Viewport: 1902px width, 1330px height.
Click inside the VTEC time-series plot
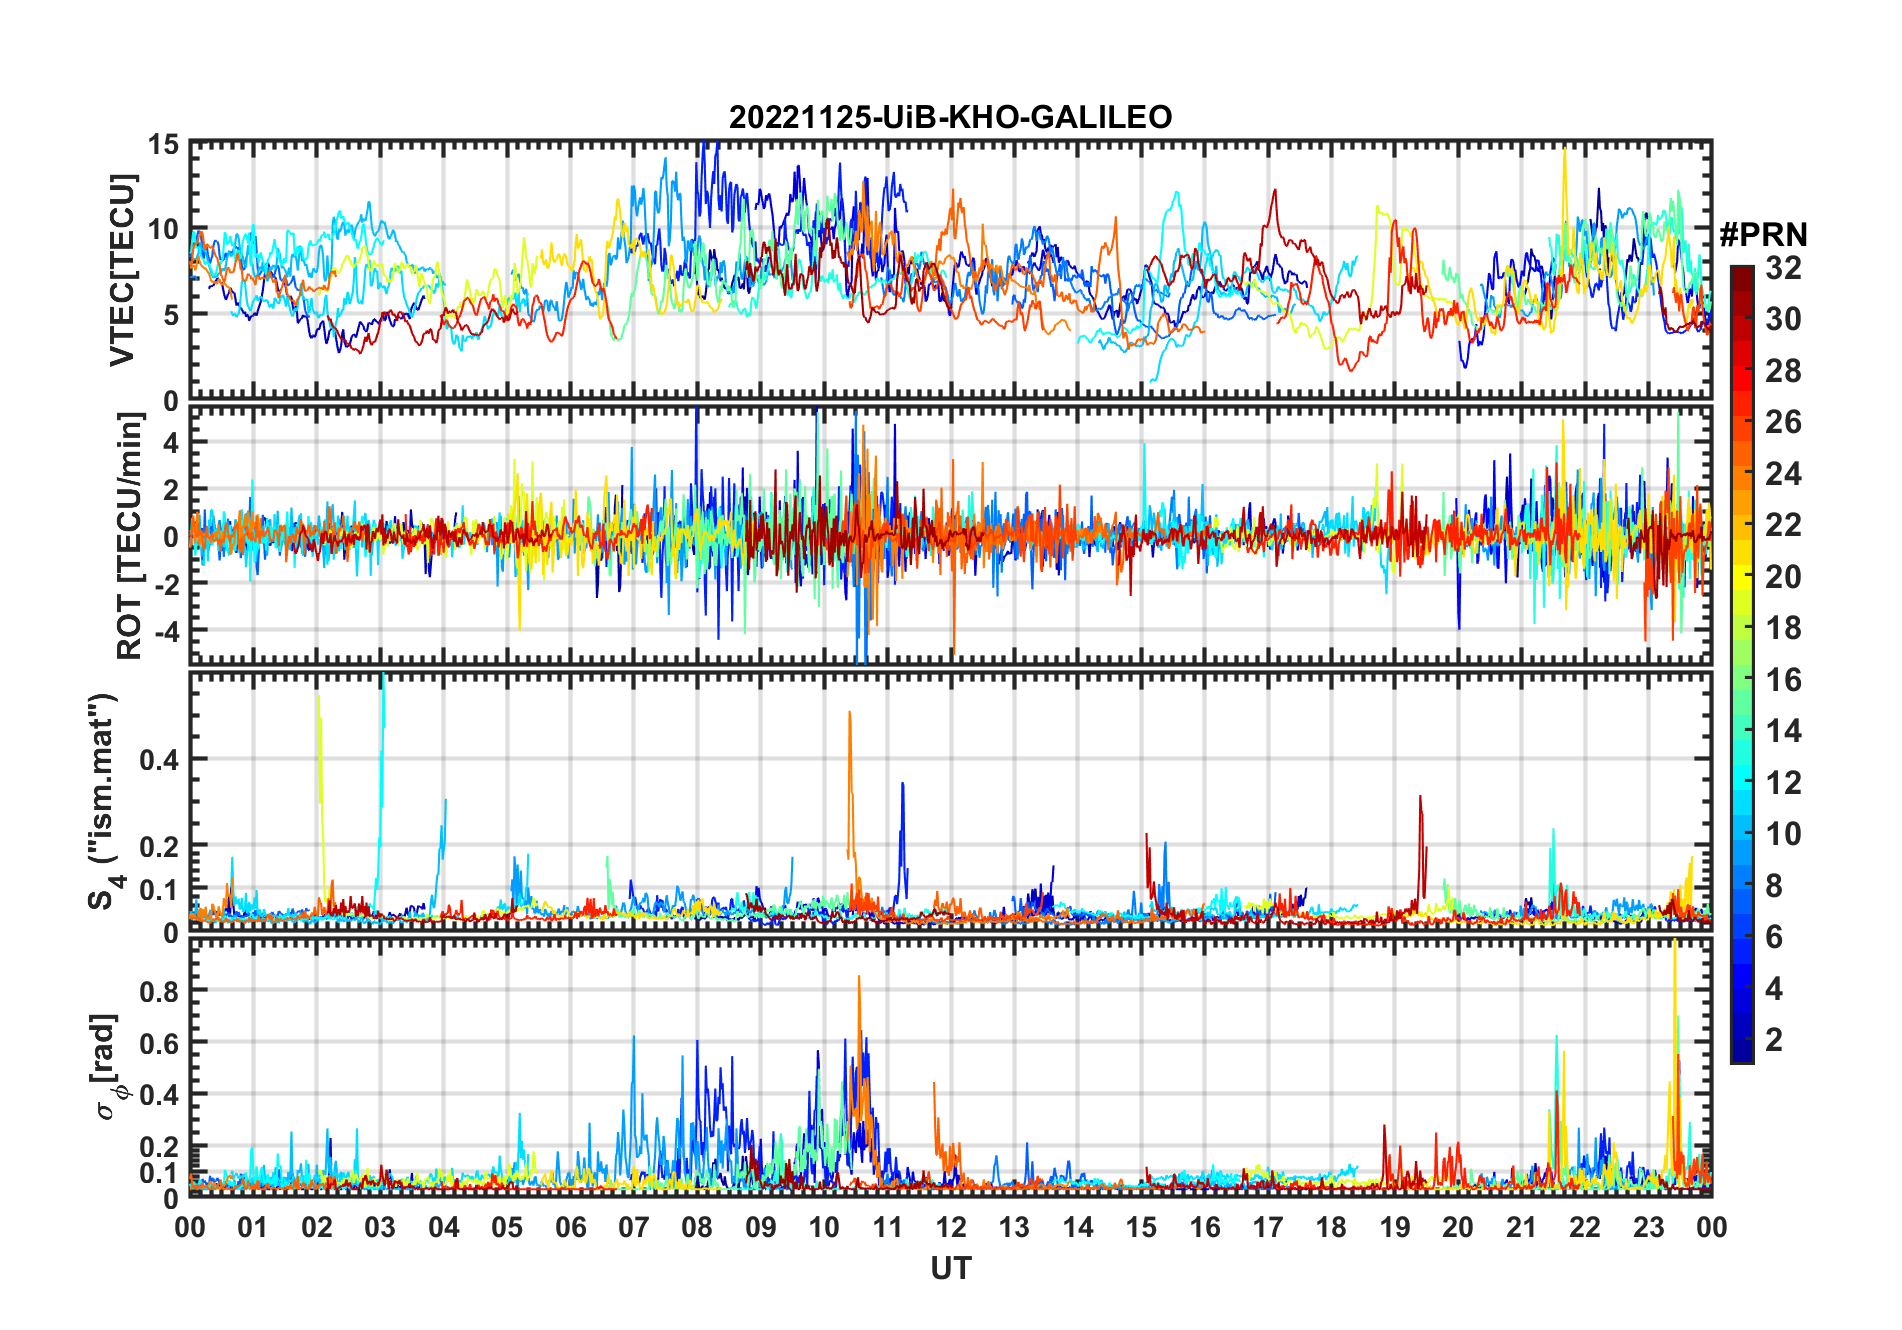950,270
